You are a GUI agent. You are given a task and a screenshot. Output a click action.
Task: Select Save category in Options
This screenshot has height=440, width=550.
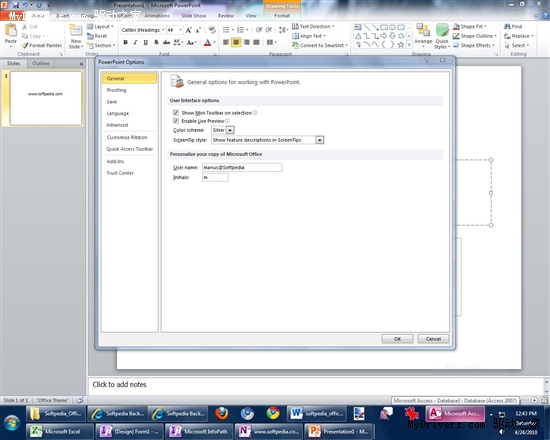129,102
